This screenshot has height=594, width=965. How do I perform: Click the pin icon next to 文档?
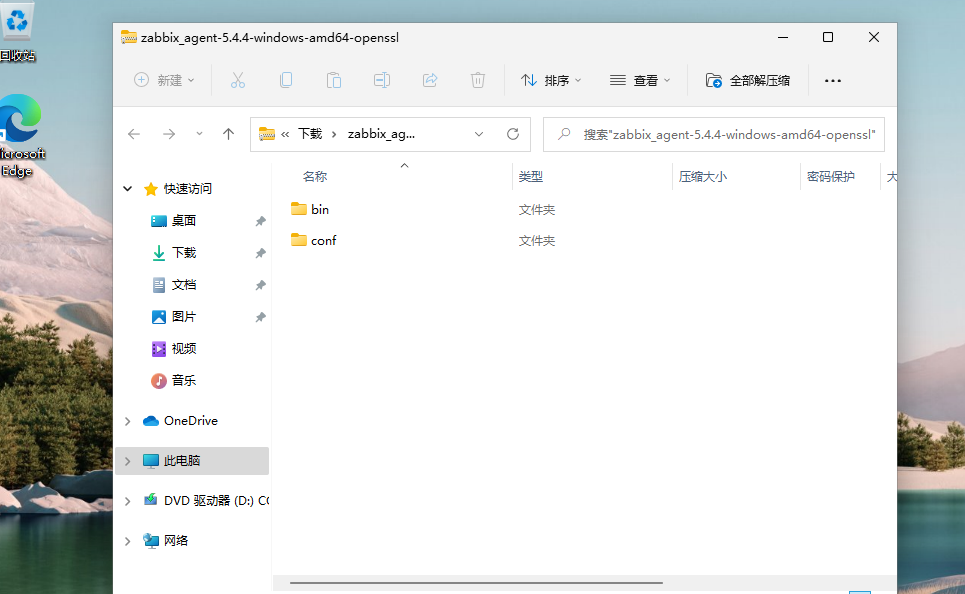pyautogui.click(x=260, y=285)
